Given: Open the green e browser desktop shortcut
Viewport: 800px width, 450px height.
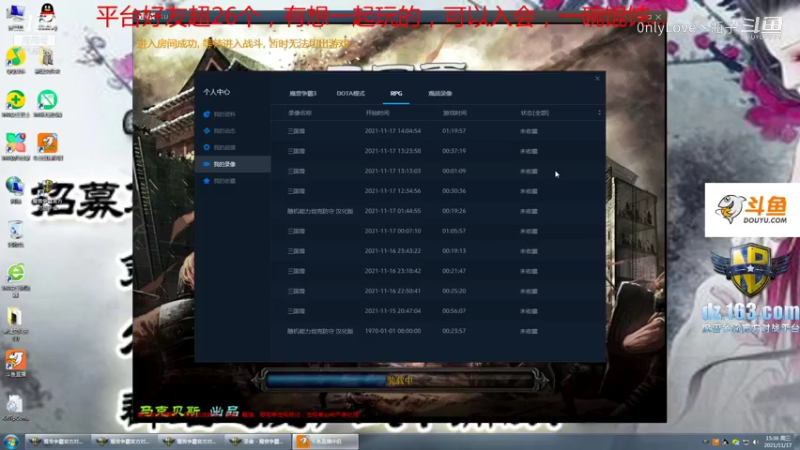Looking at the screenshot, I should click(16, 280).
